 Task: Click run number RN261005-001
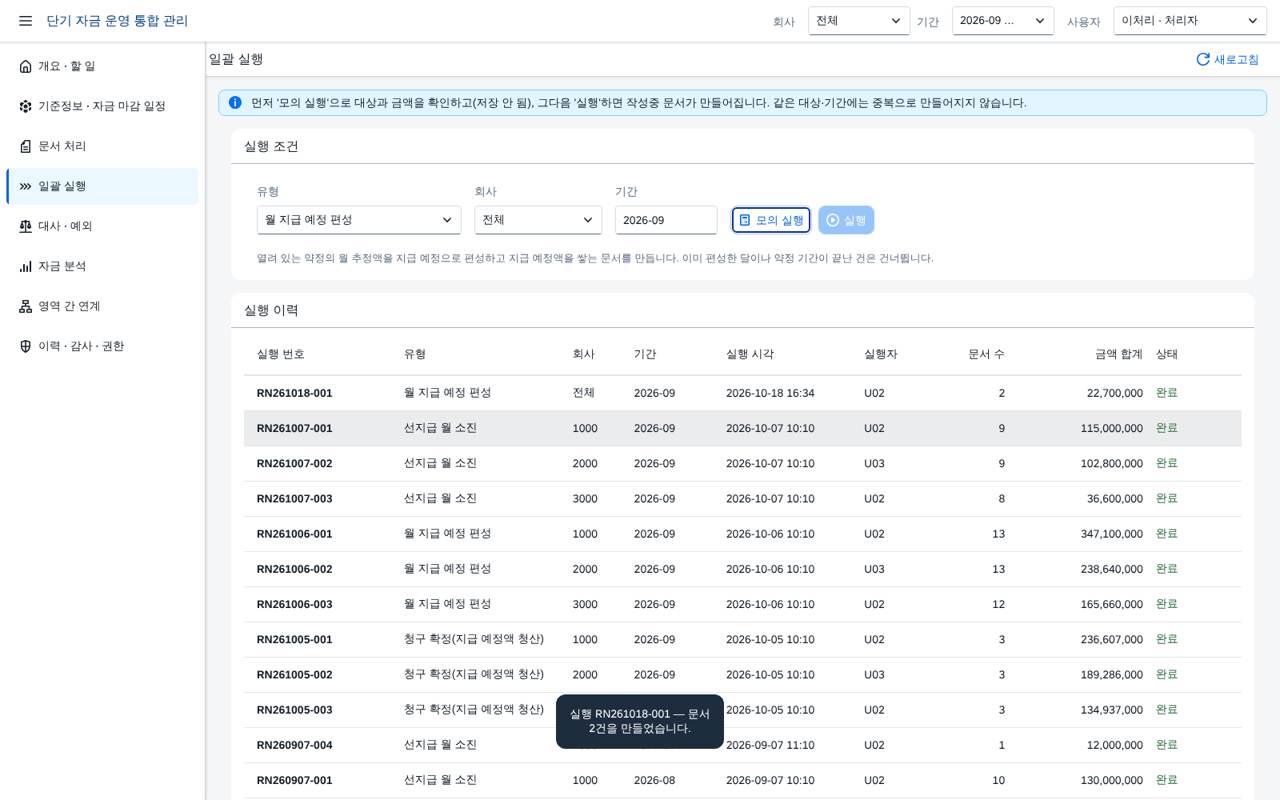294,639
